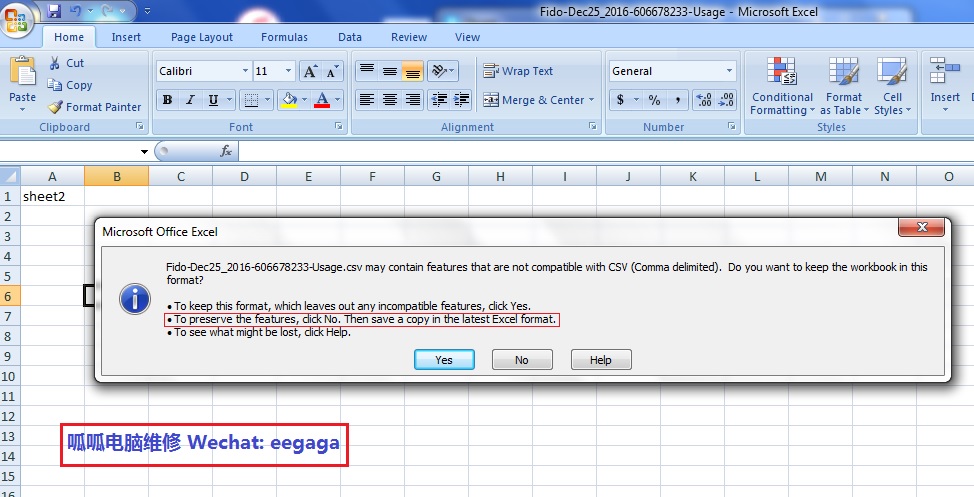Align text right

[412, 99]
